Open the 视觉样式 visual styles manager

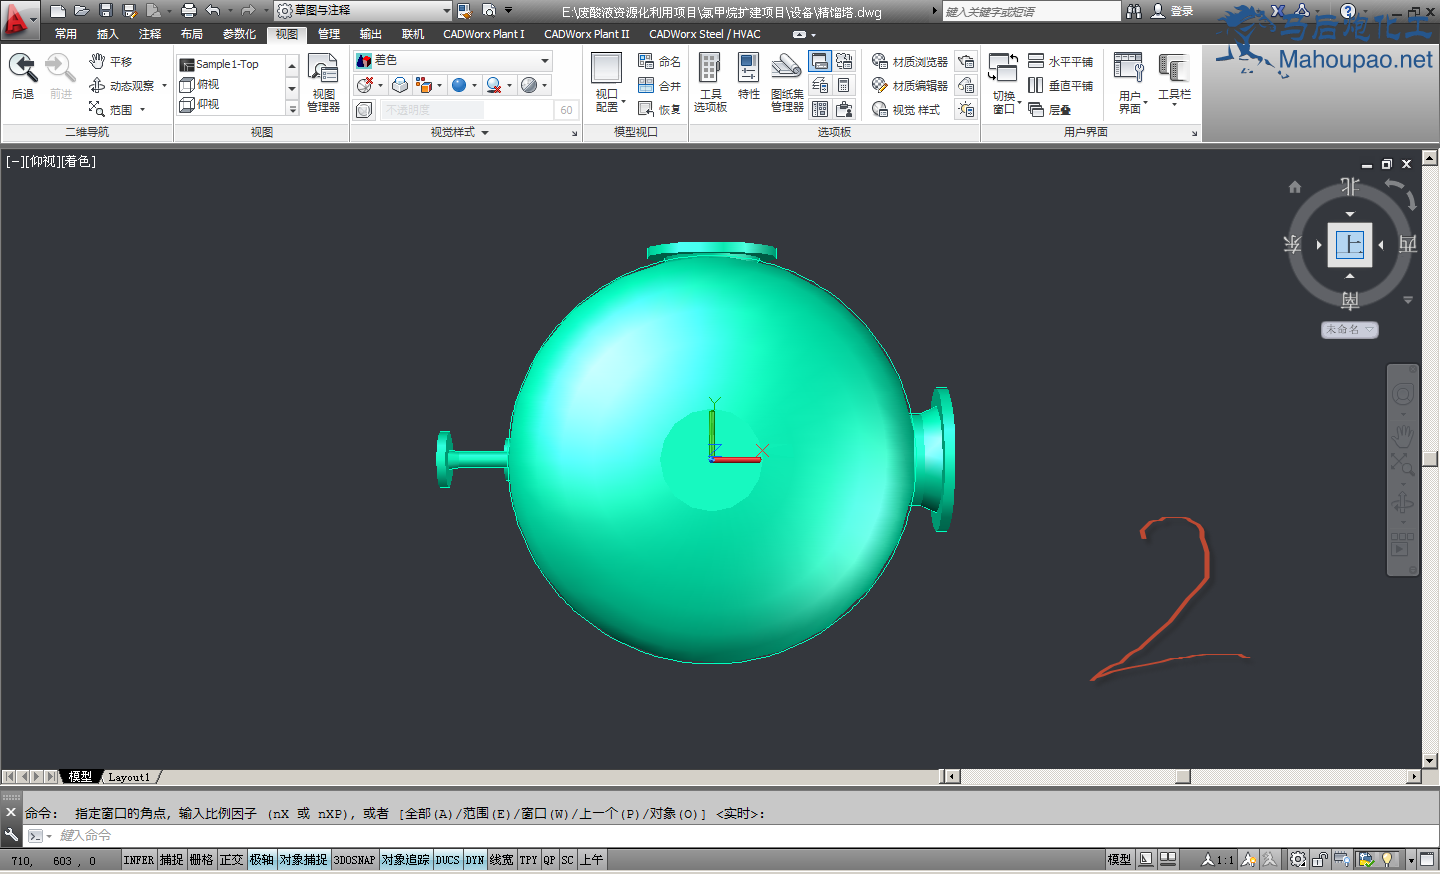pos(905,109)
